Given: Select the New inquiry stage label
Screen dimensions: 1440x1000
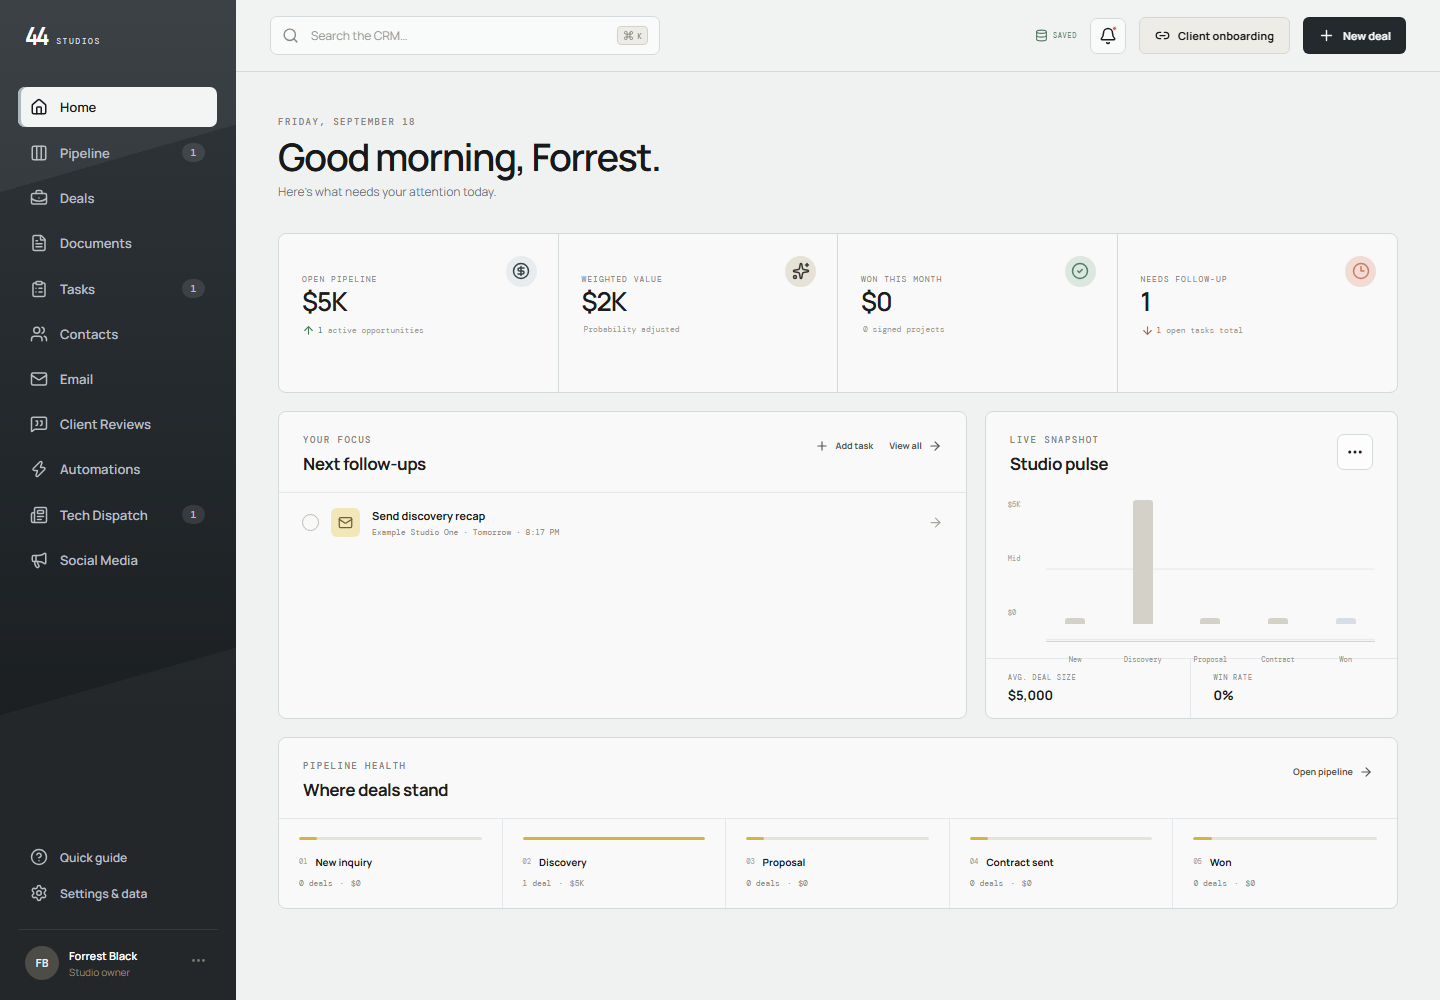Looking at the screenshot, I should point(344,862).
